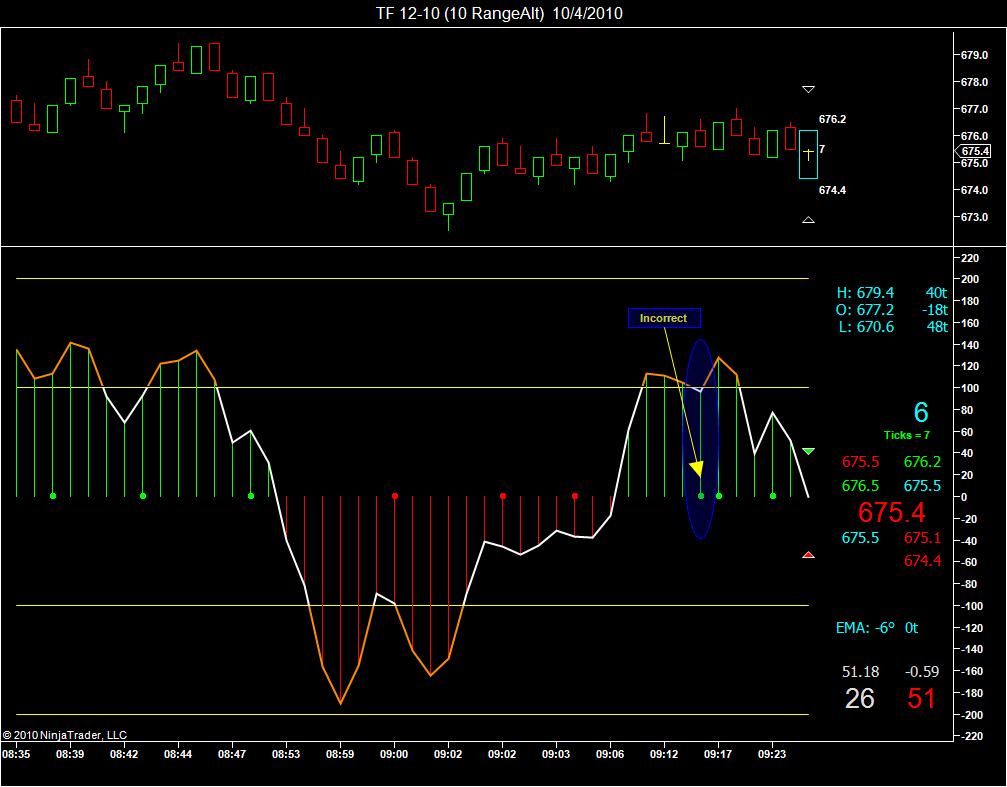
Task: Click the '-0.59' value
Action: point(922,671)
